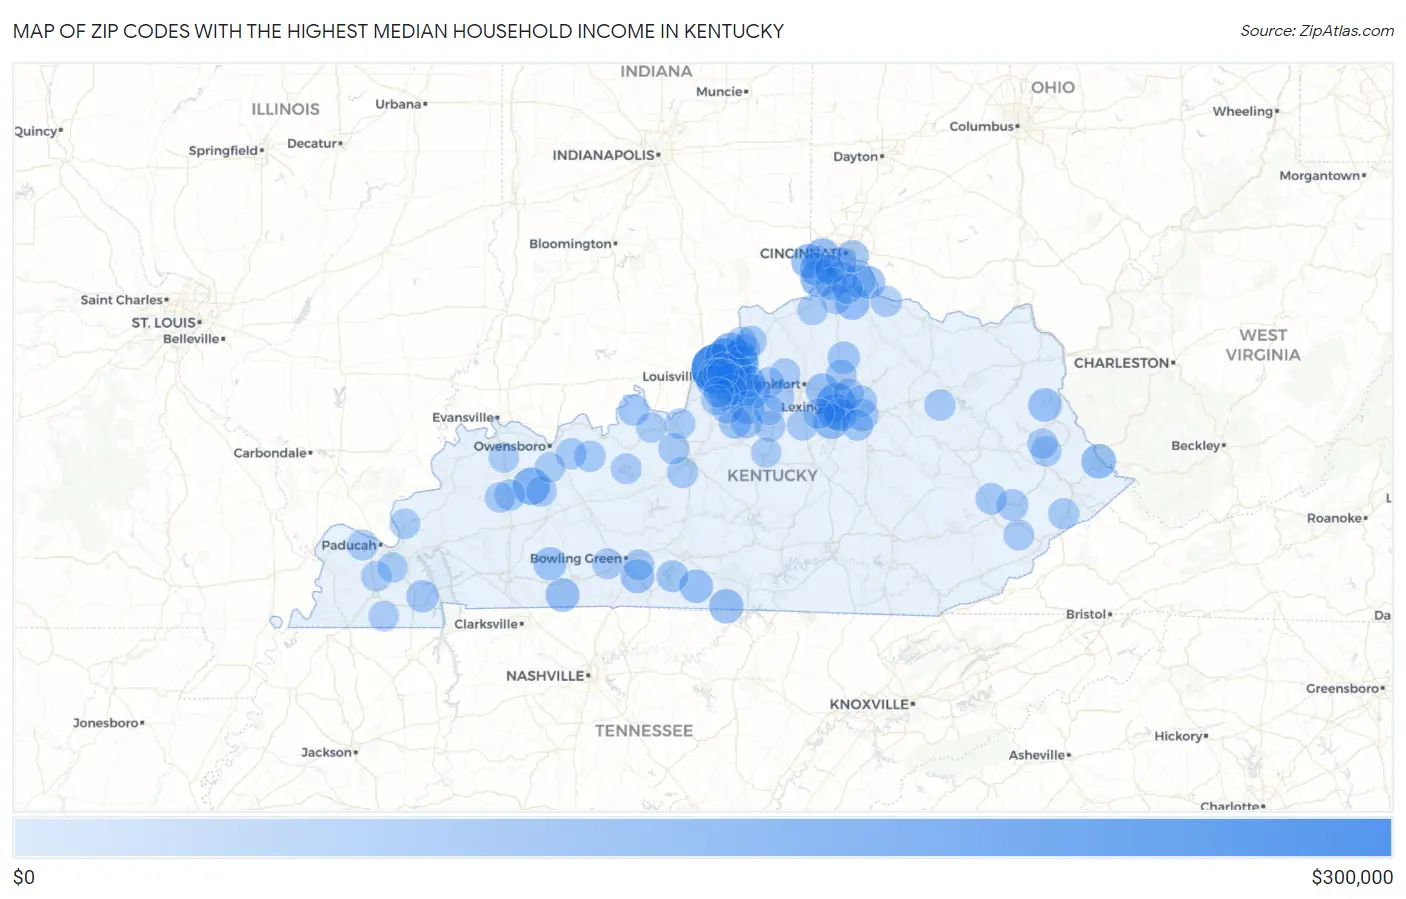Expand details for the Cincinnati marker group
1406x899 pixels.
click(x=828, y=272)
